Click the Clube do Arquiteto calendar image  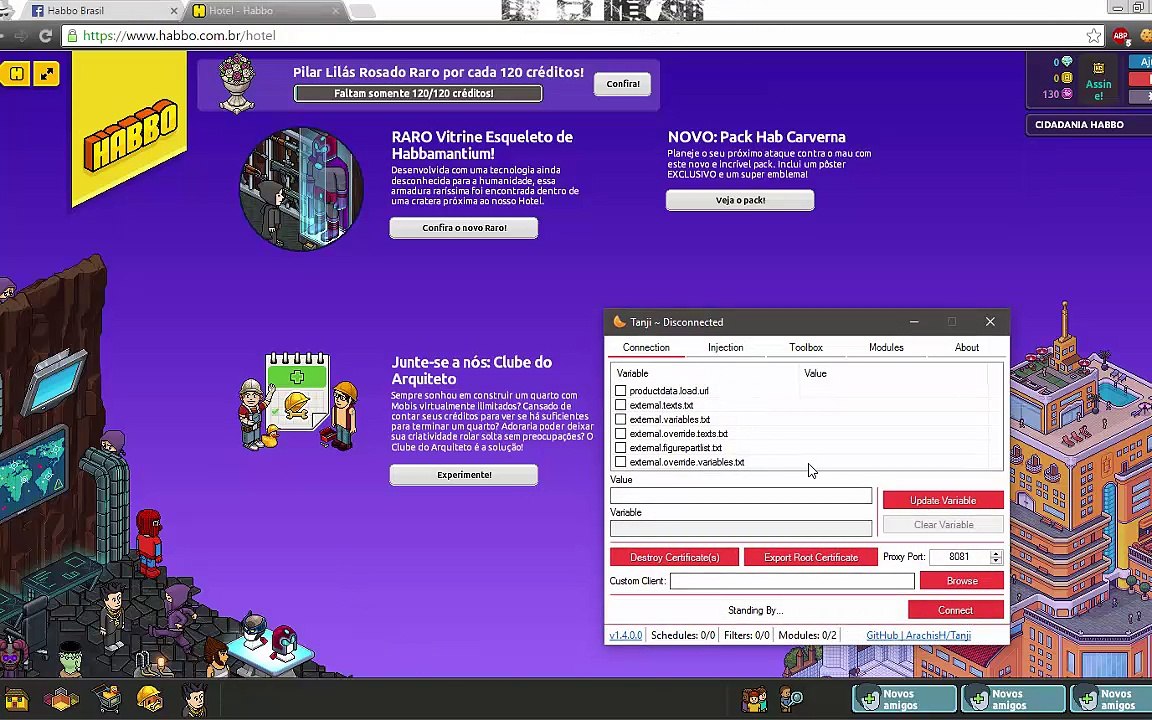click(x=298, y=401)
